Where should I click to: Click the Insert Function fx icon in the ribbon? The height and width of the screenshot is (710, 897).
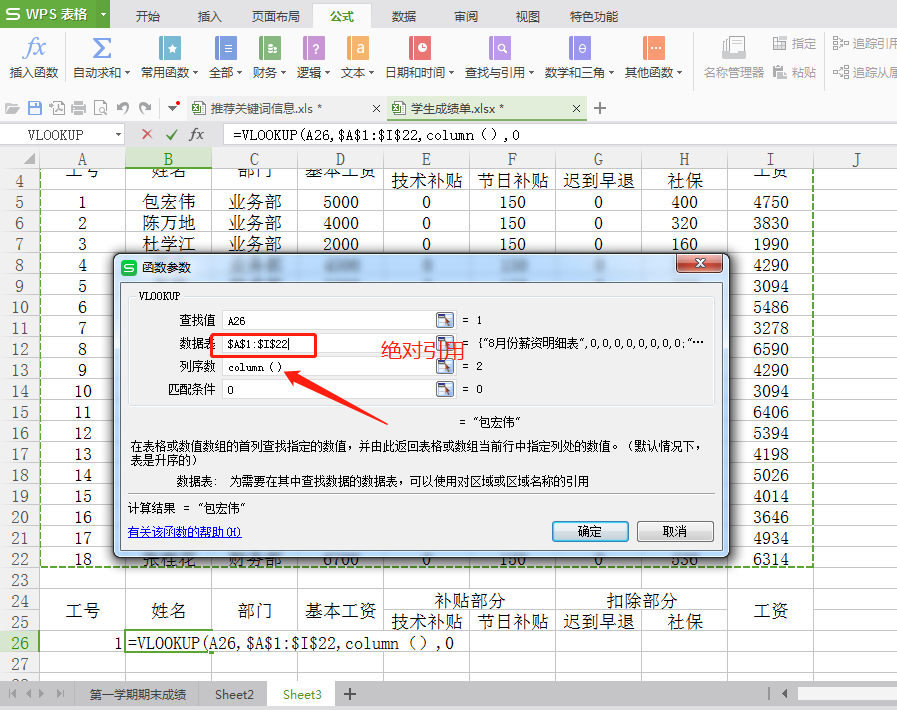pos(34,48)
